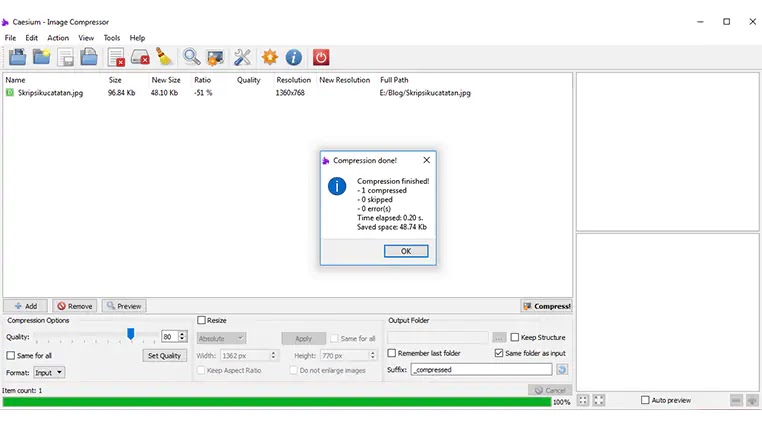Toggle Do not enlarge images checkbox
This screenshot has height=422, width=762.
(294, 370)
